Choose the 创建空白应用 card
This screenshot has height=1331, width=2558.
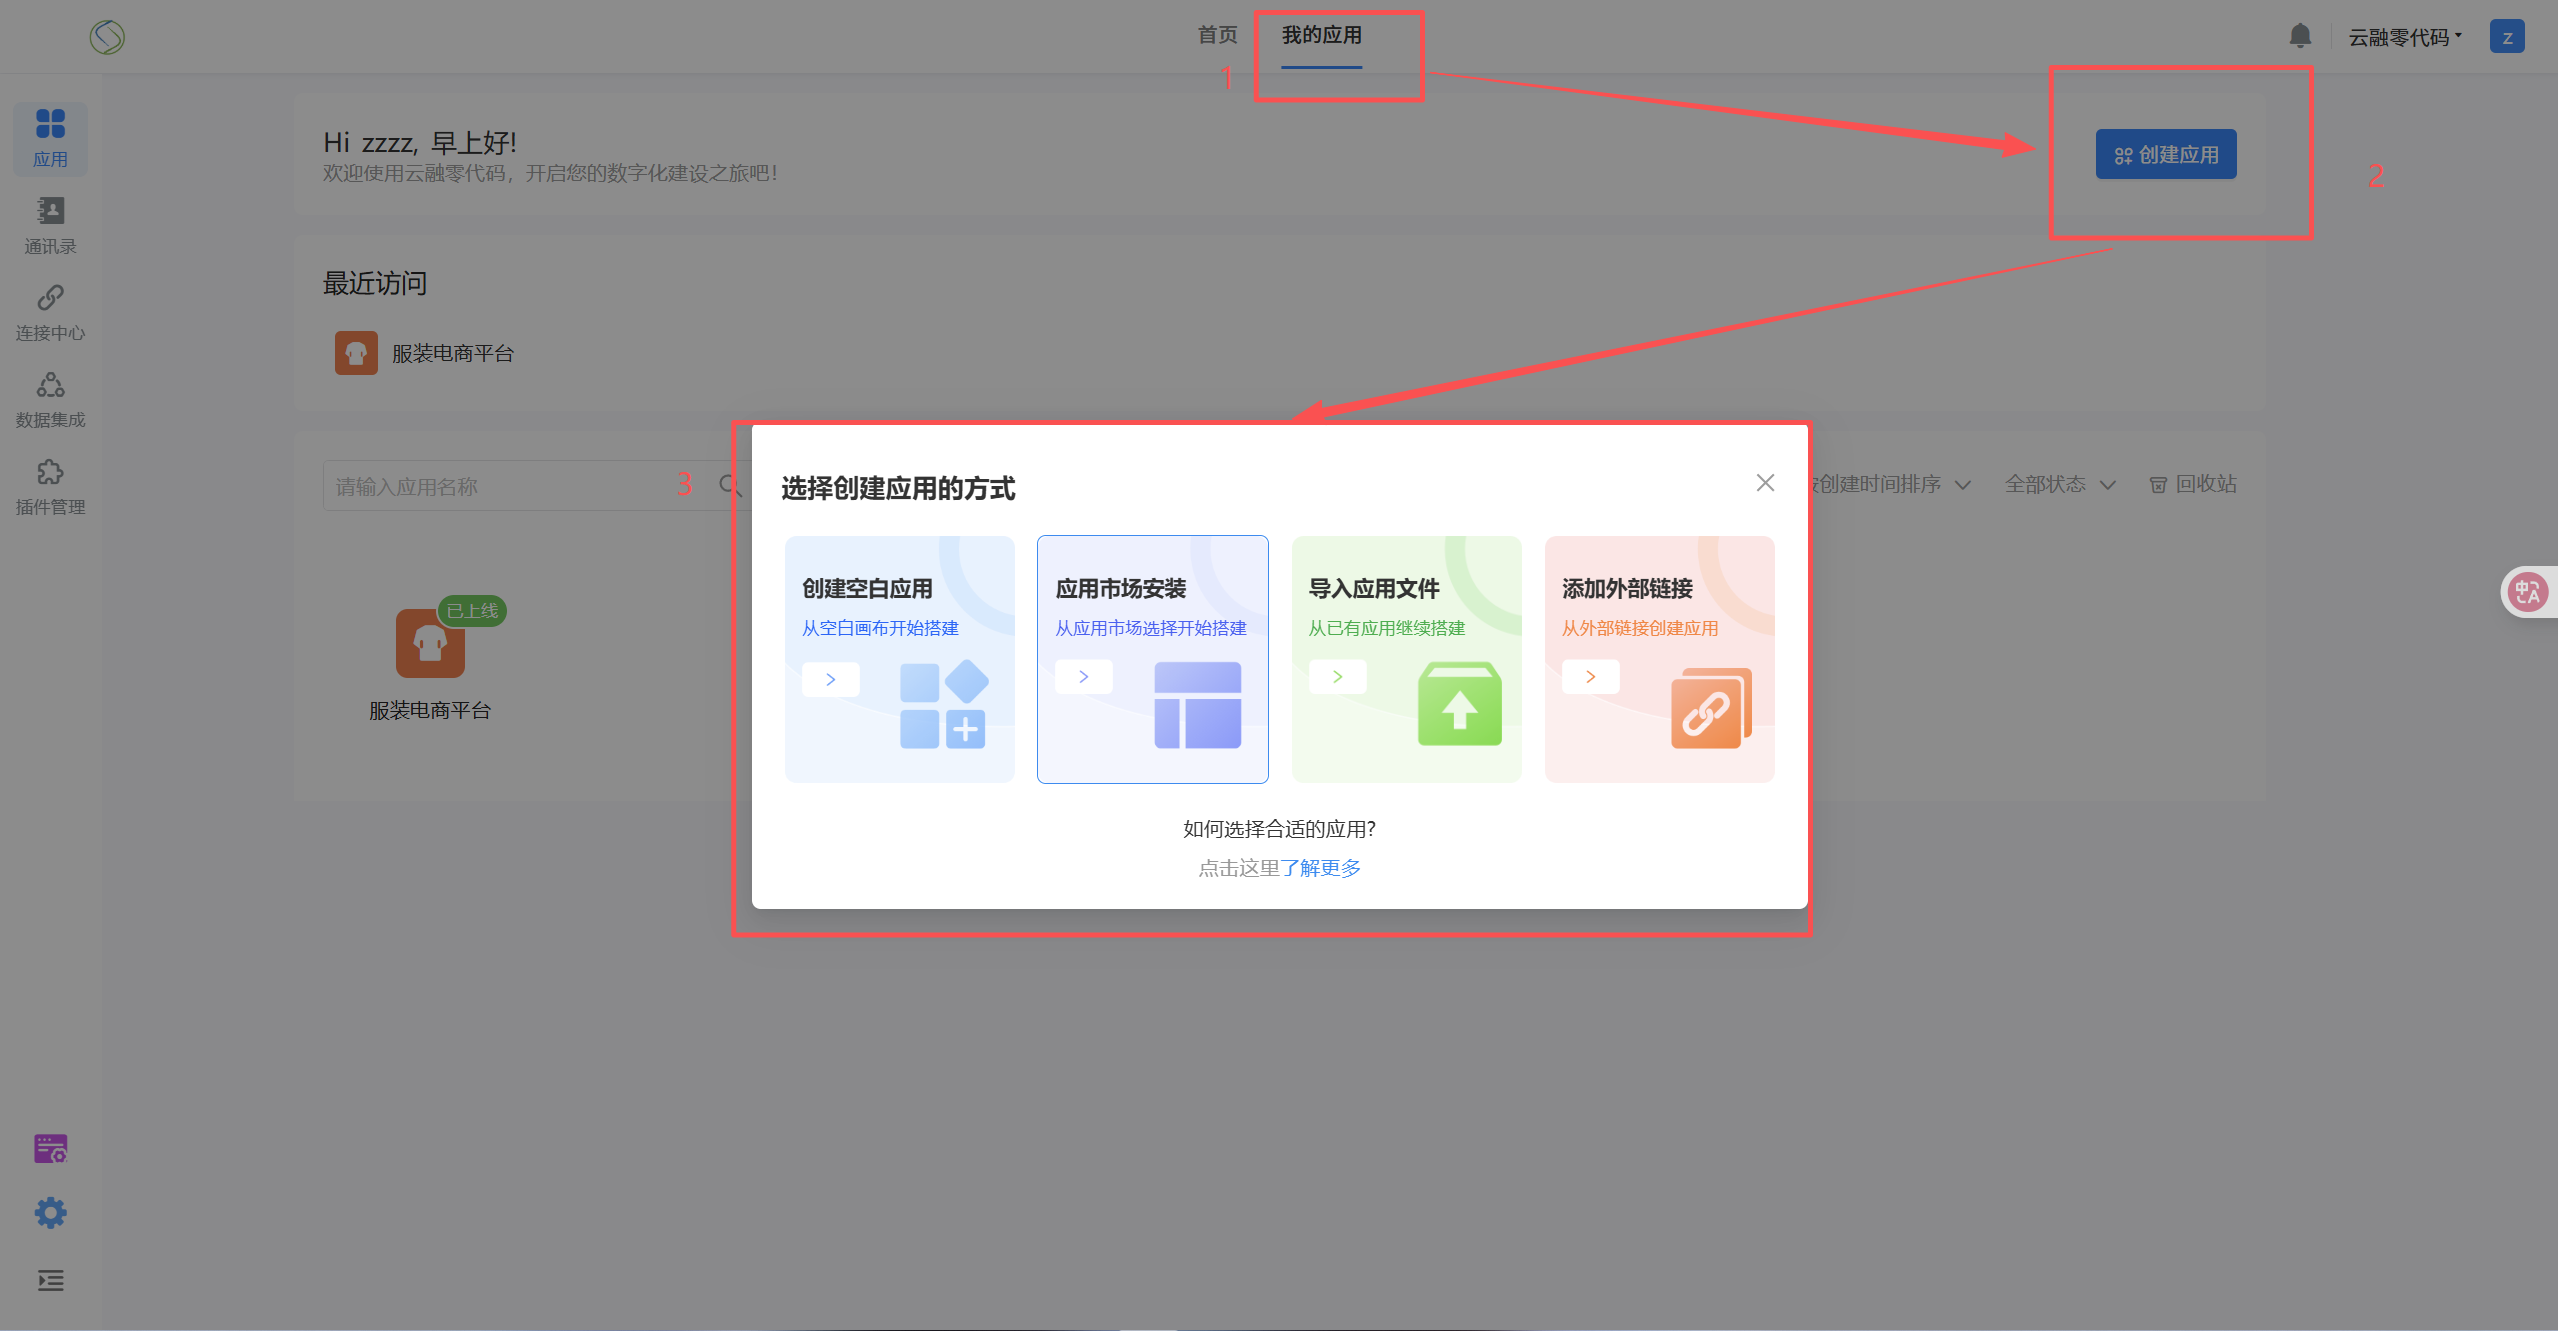[899, 659]
